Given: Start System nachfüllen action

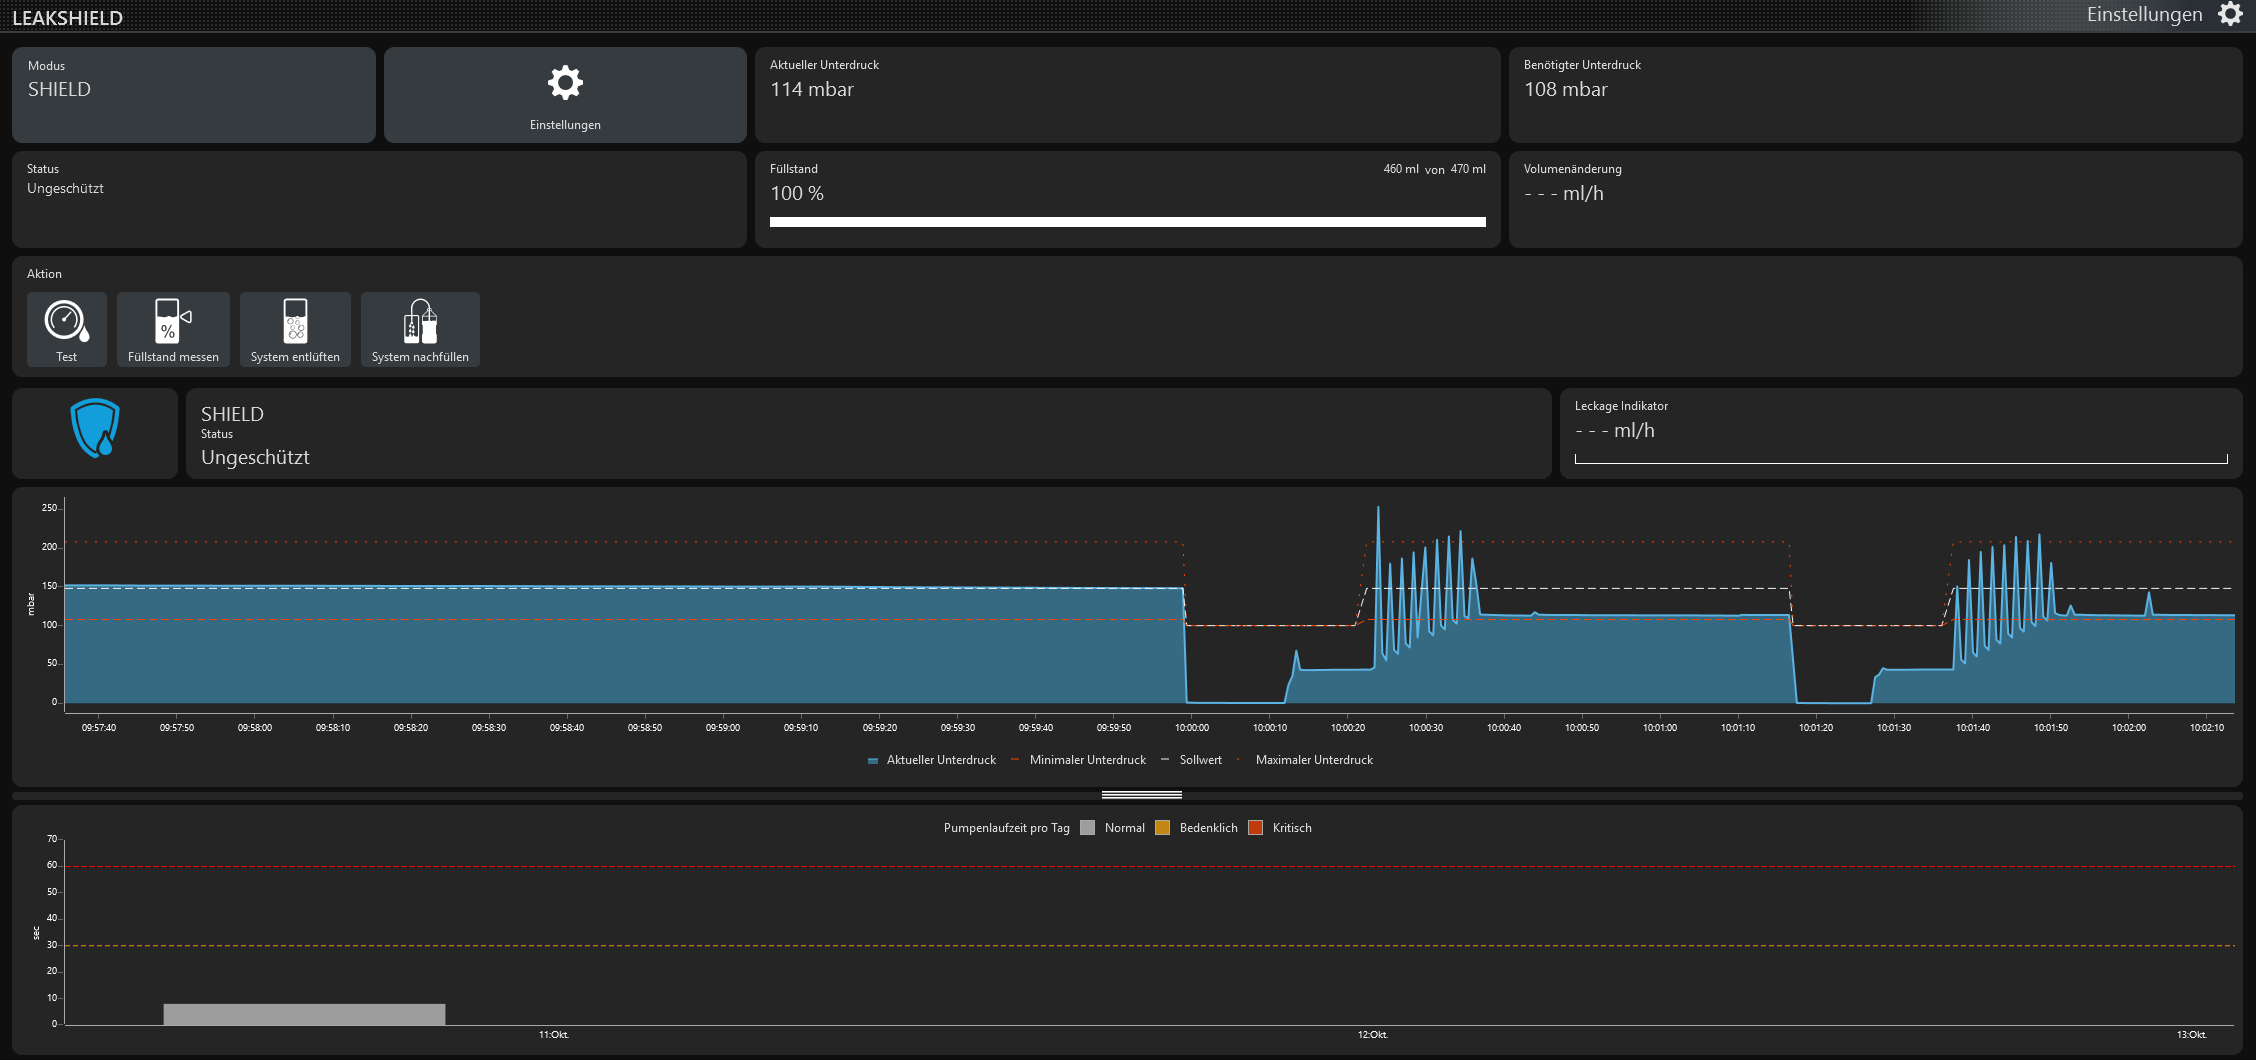Looking at the screenshot, I should (420, 322).
